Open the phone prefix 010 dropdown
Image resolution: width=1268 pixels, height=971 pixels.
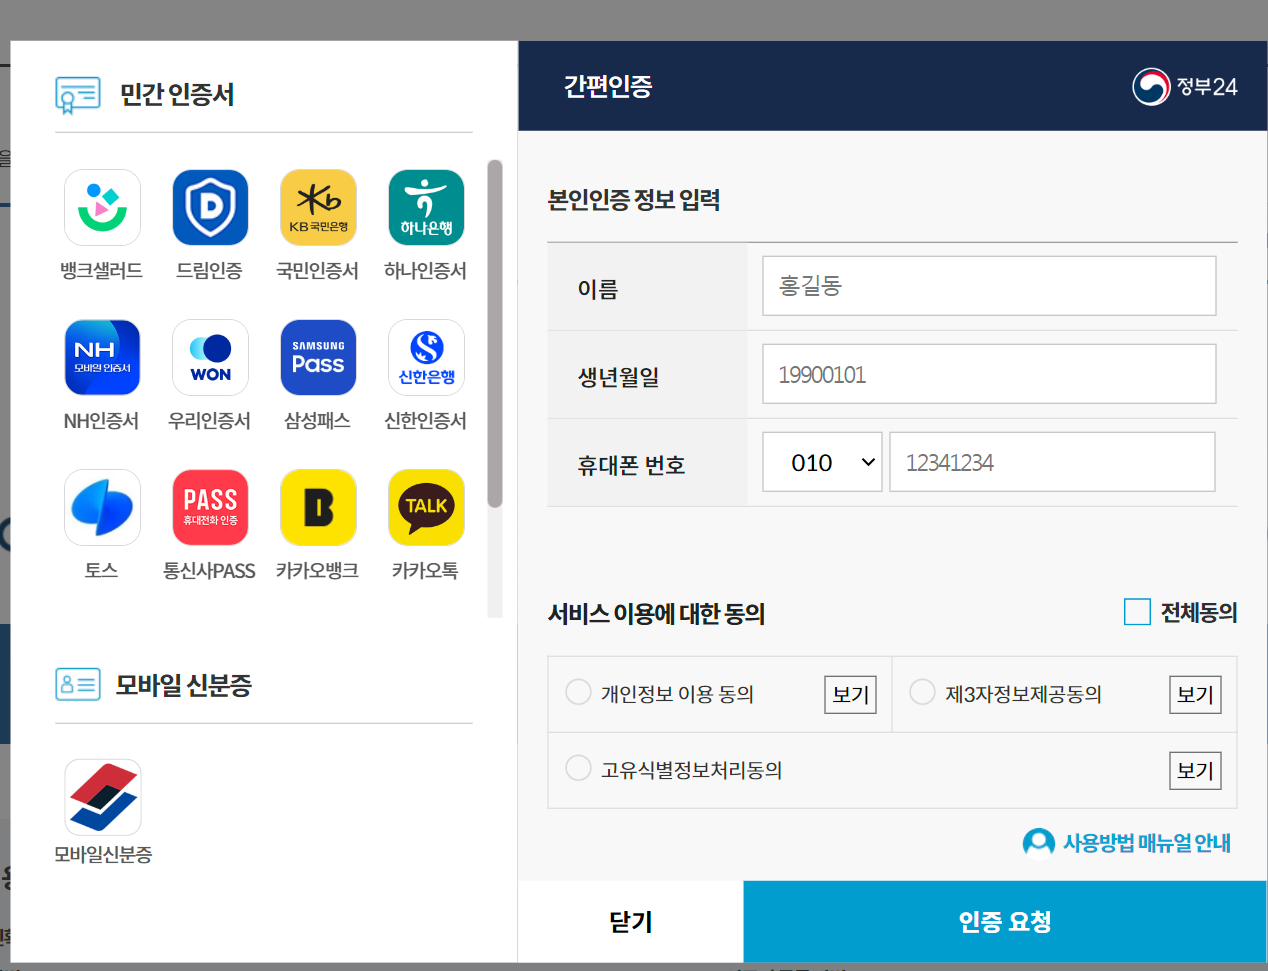822,461
